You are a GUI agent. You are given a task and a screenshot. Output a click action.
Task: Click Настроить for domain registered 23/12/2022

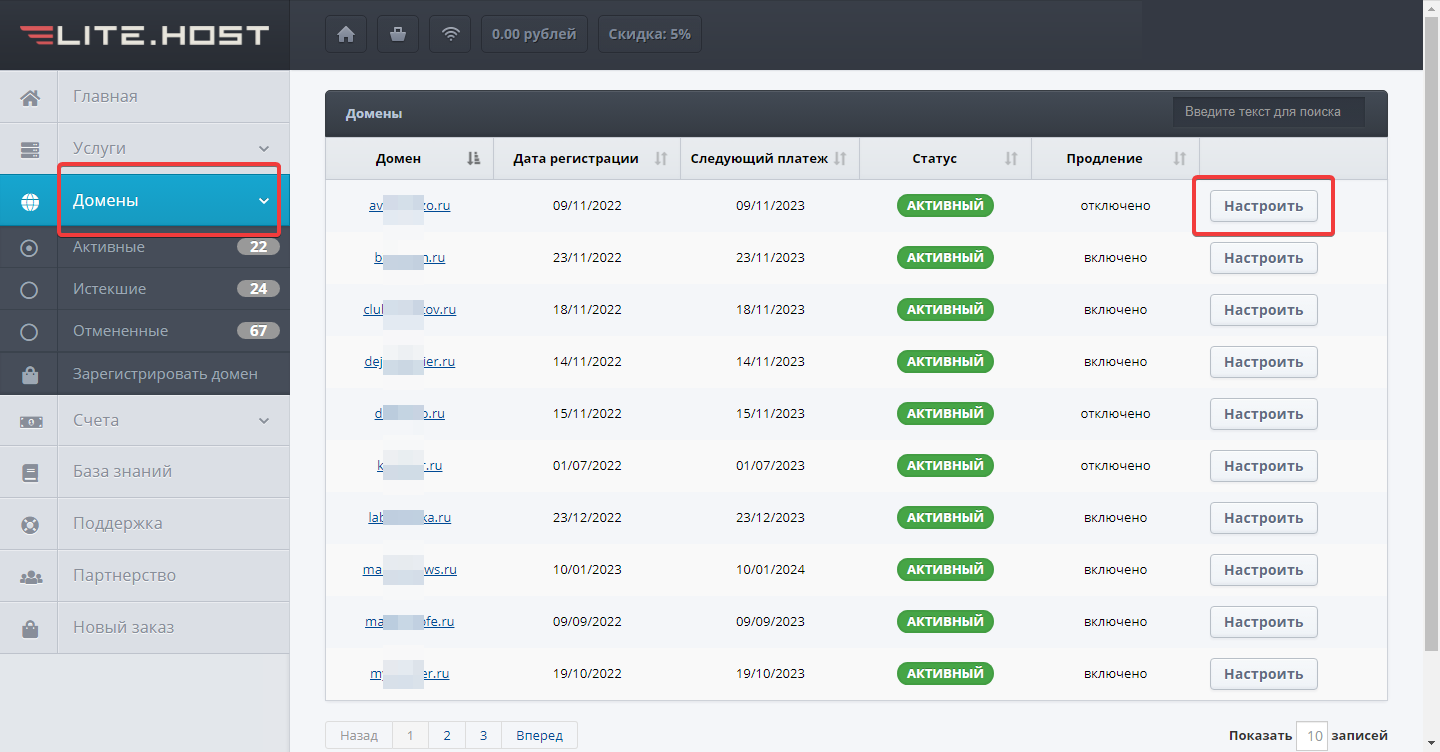pos(1263,518)
